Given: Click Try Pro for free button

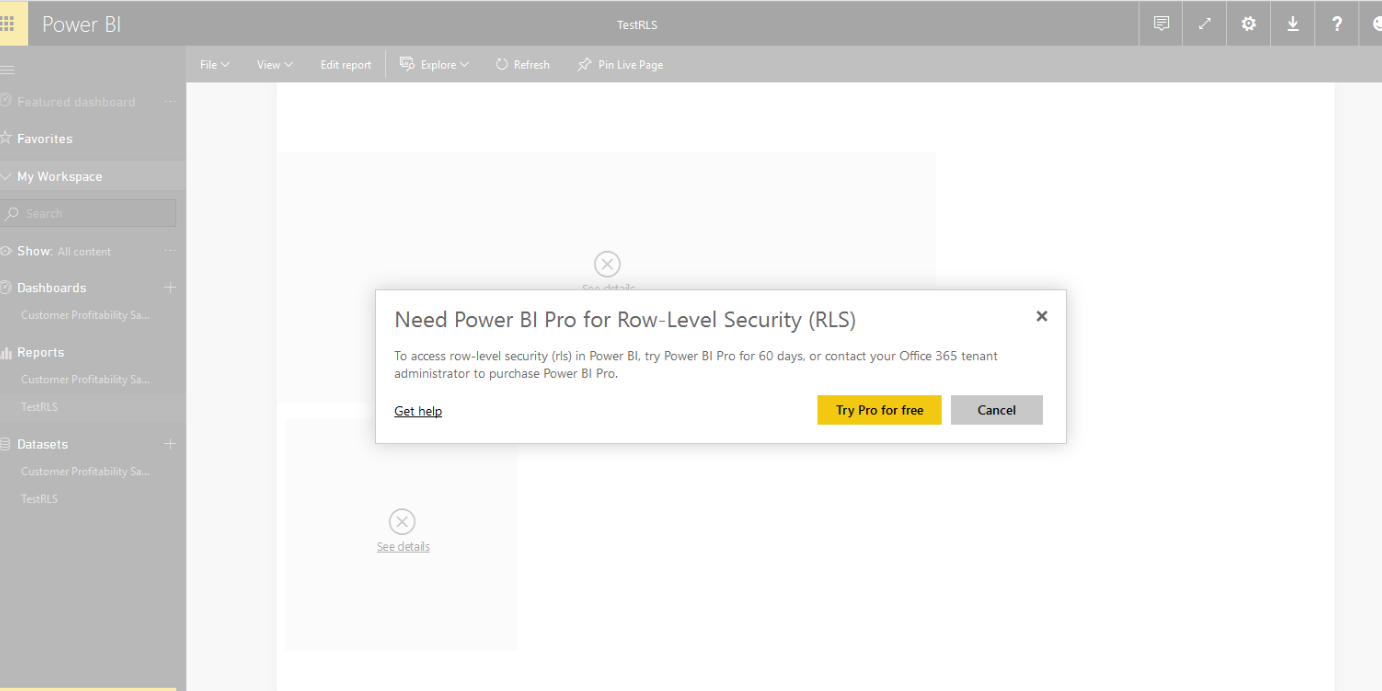Looking at the screenshot, I should (x=879, y=410).
